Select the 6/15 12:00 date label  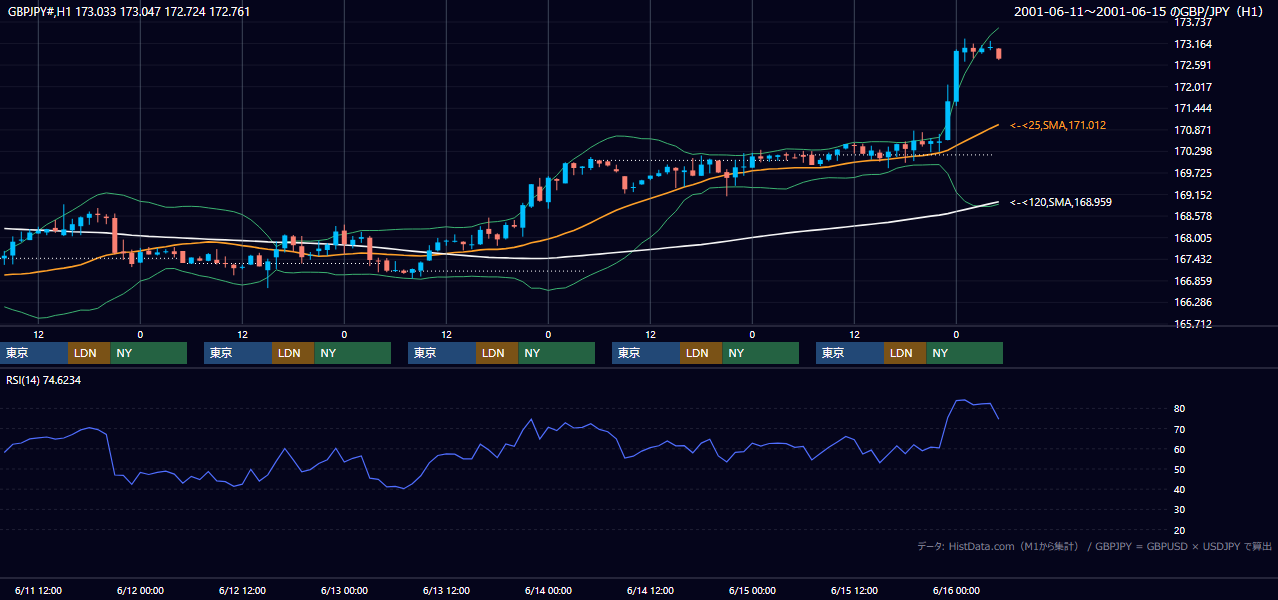(854, 590)
